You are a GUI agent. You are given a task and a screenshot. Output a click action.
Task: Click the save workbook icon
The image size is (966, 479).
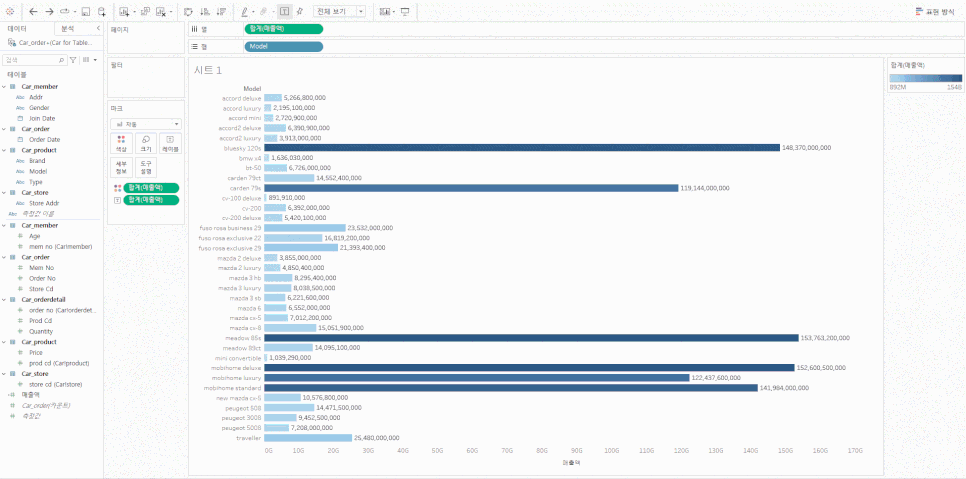click(86, 12)
